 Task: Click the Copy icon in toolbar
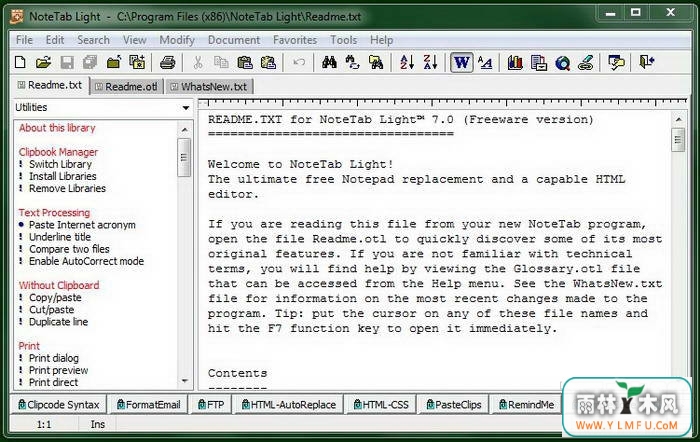[221, 62]
